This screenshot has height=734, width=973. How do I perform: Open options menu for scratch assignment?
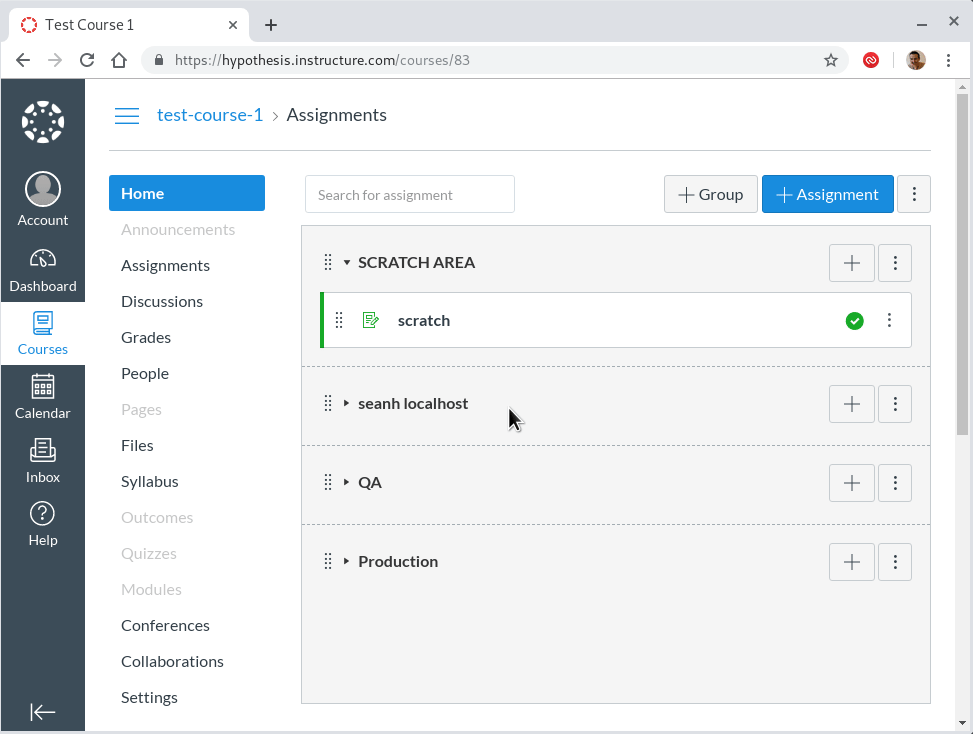pos(889,321)
